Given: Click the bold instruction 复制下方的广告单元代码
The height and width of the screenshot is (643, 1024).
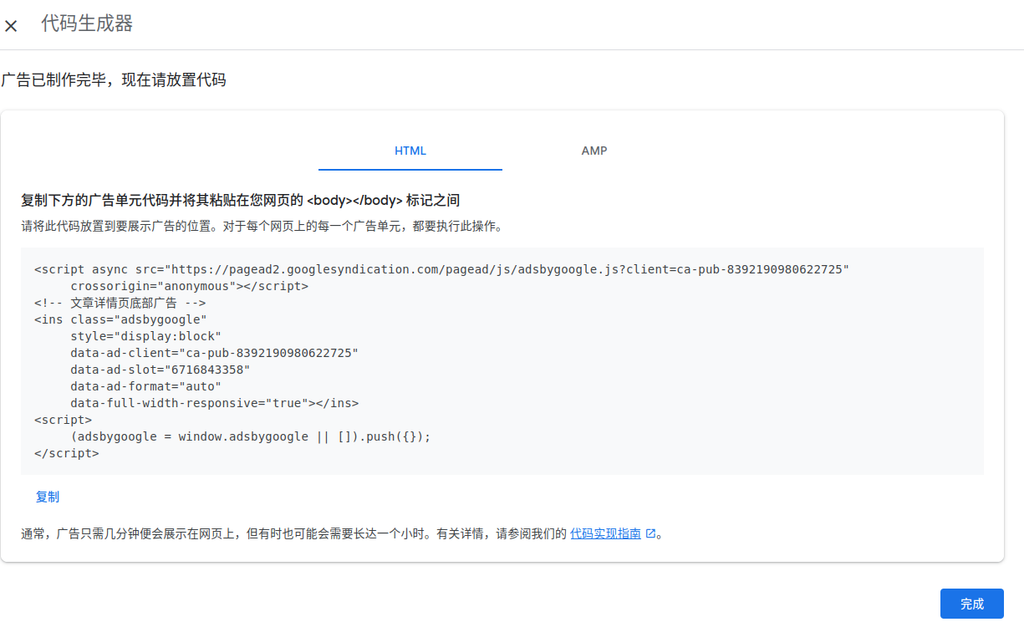Looking at the screenshot, I should (x=240, y=200).
